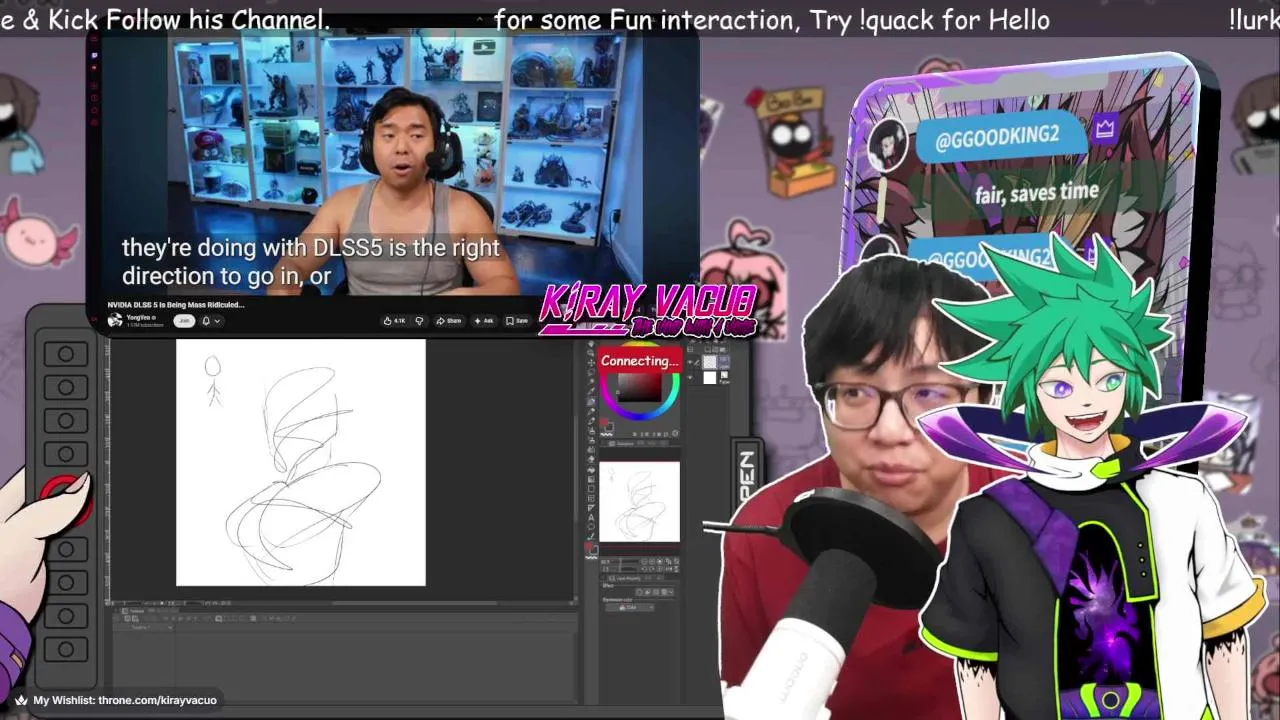Click the white drawing canvas with sketch
Image resolution: width=1280 pixels, height=720 pixels.
(301, 462)
